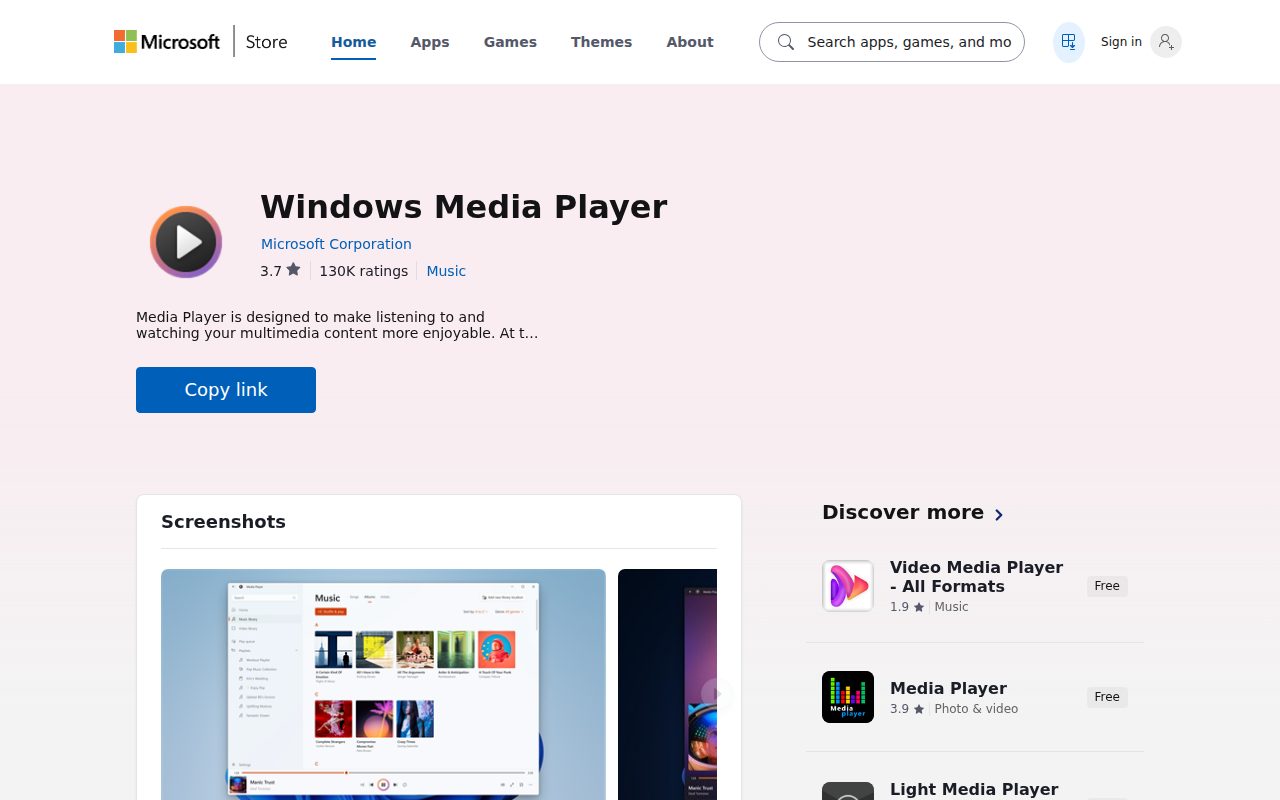Click the Copy link button
Screen dimensions: 1280x800
point(226,390)
